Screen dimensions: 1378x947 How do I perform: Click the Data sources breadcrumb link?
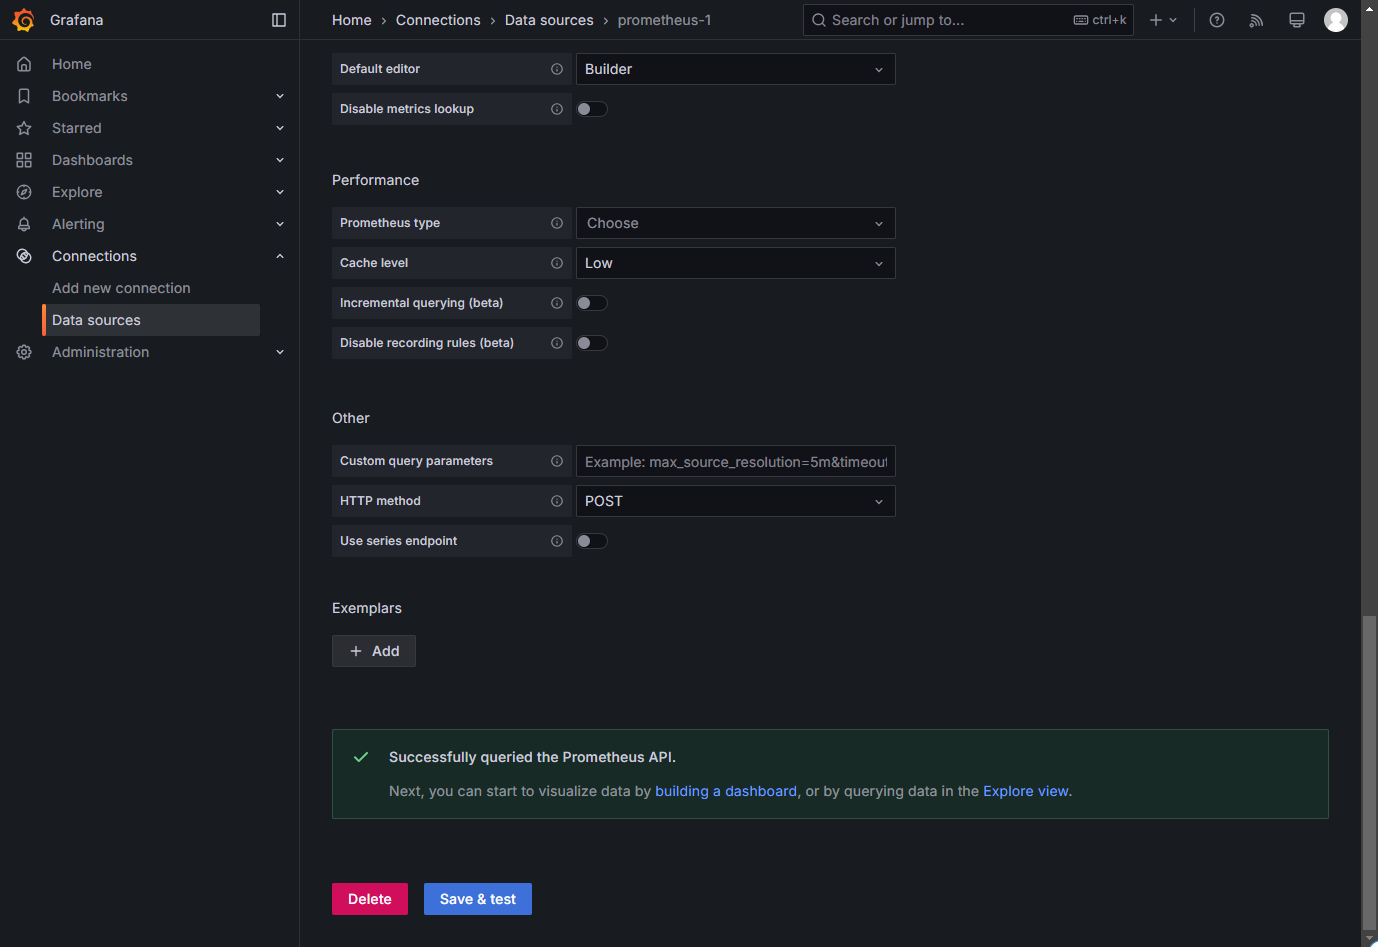pyautogui.click(x=549, y=20)
